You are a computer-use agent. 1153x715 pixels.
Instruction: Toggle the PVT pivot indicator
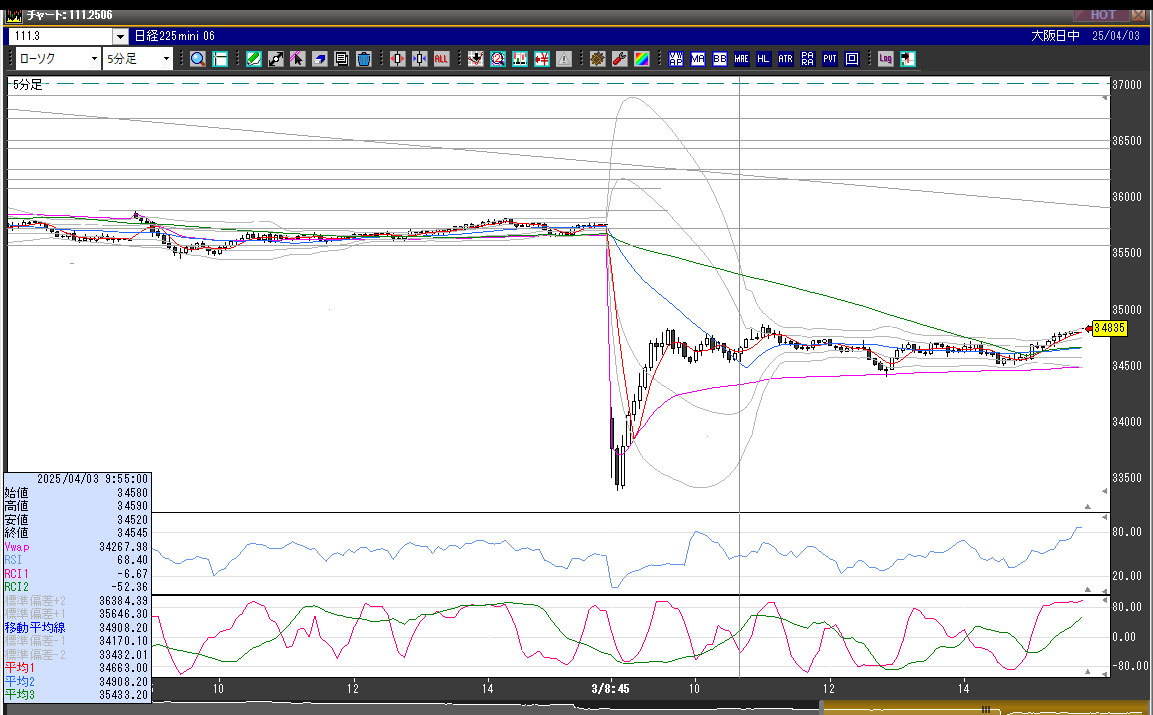pos(829,59)
